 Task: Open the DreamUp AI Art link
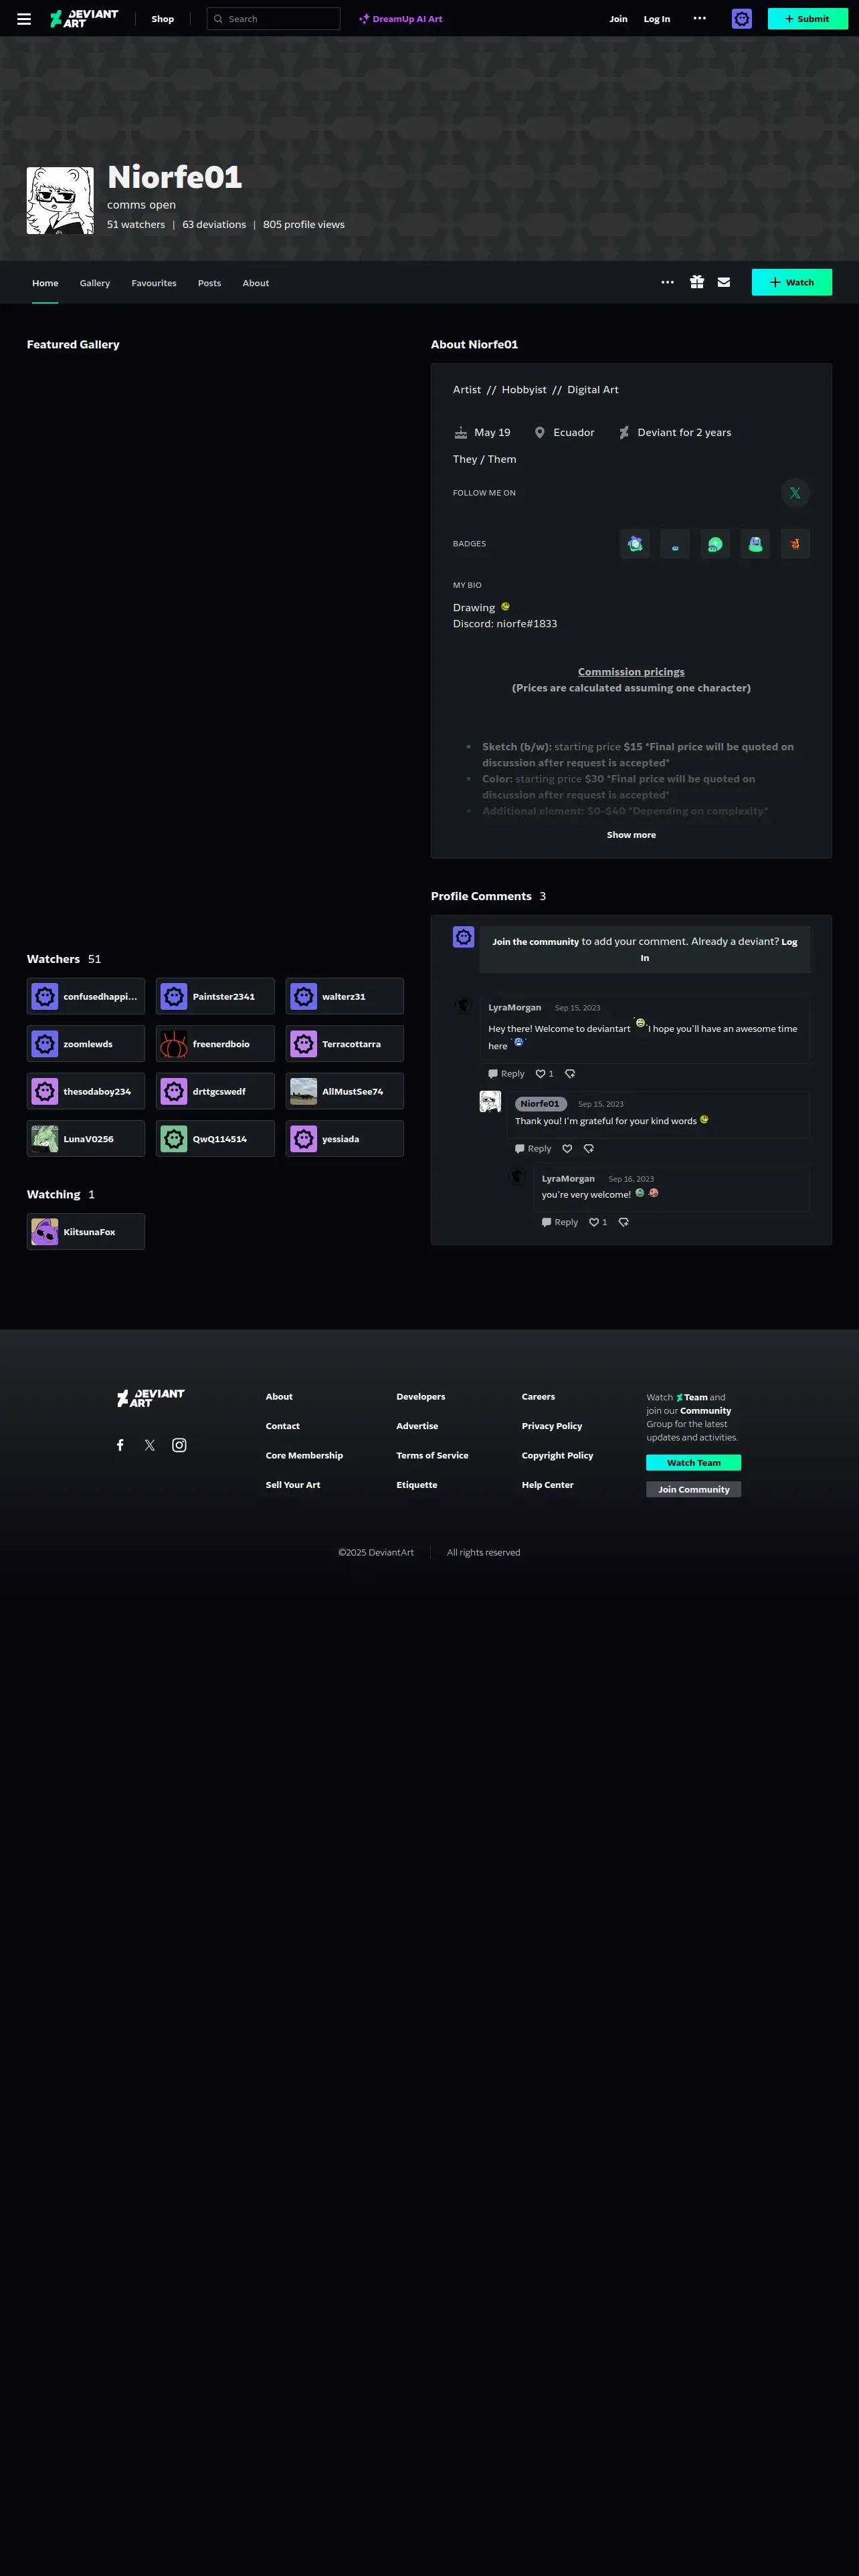(401, 19)
